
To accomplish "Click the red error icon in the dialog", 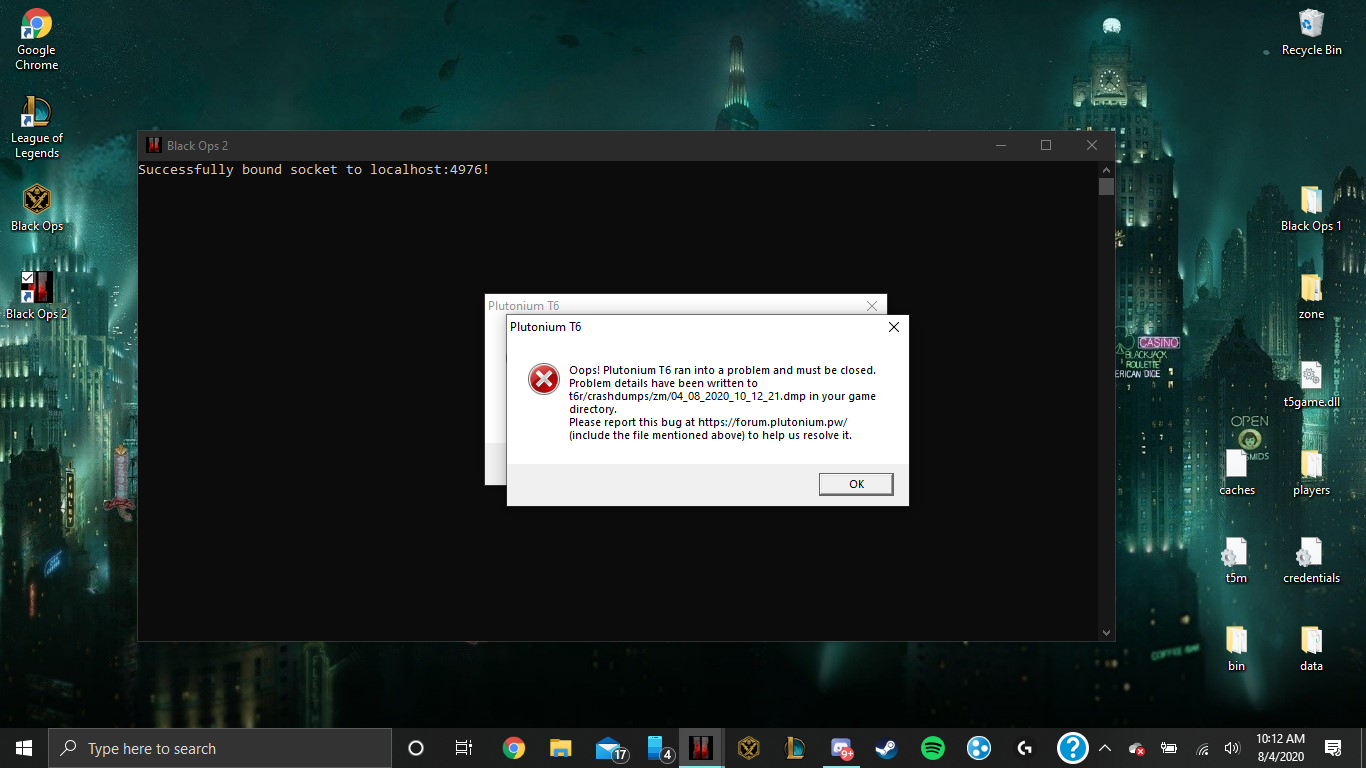I will pos(544,379).
